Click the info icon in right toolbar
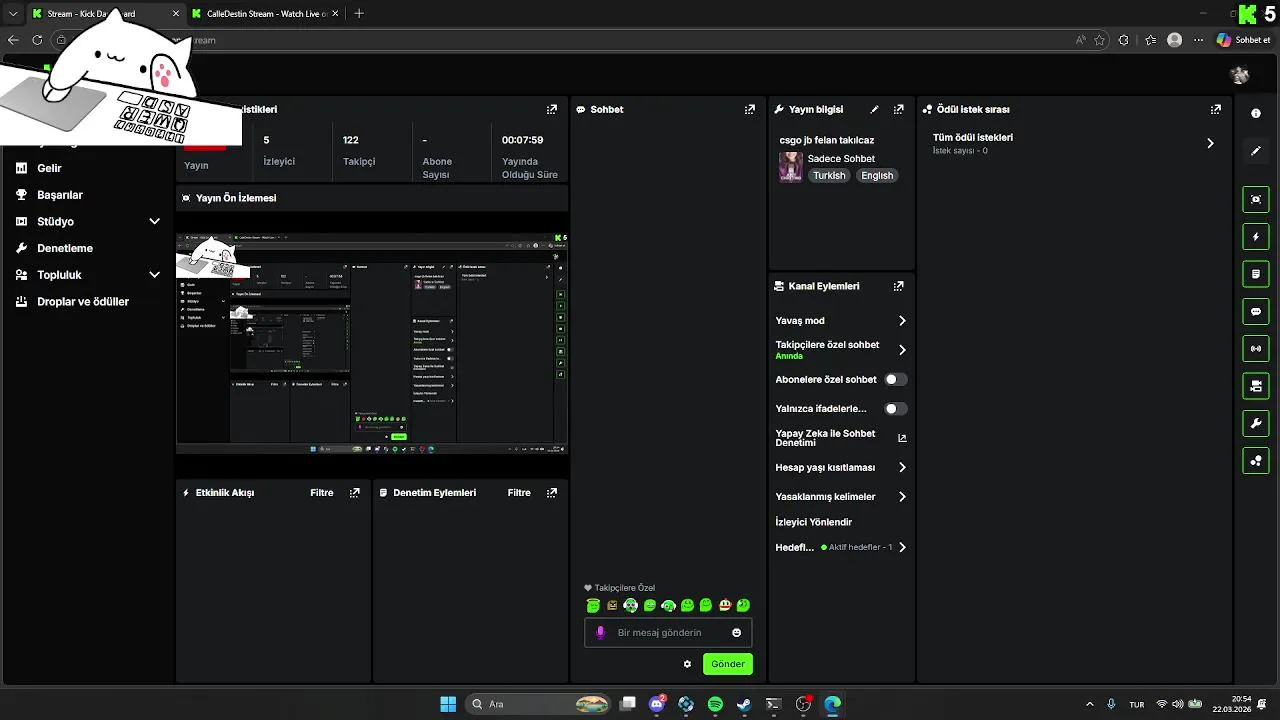This screenshot has width=1280, height=720. click(1256, 114)
